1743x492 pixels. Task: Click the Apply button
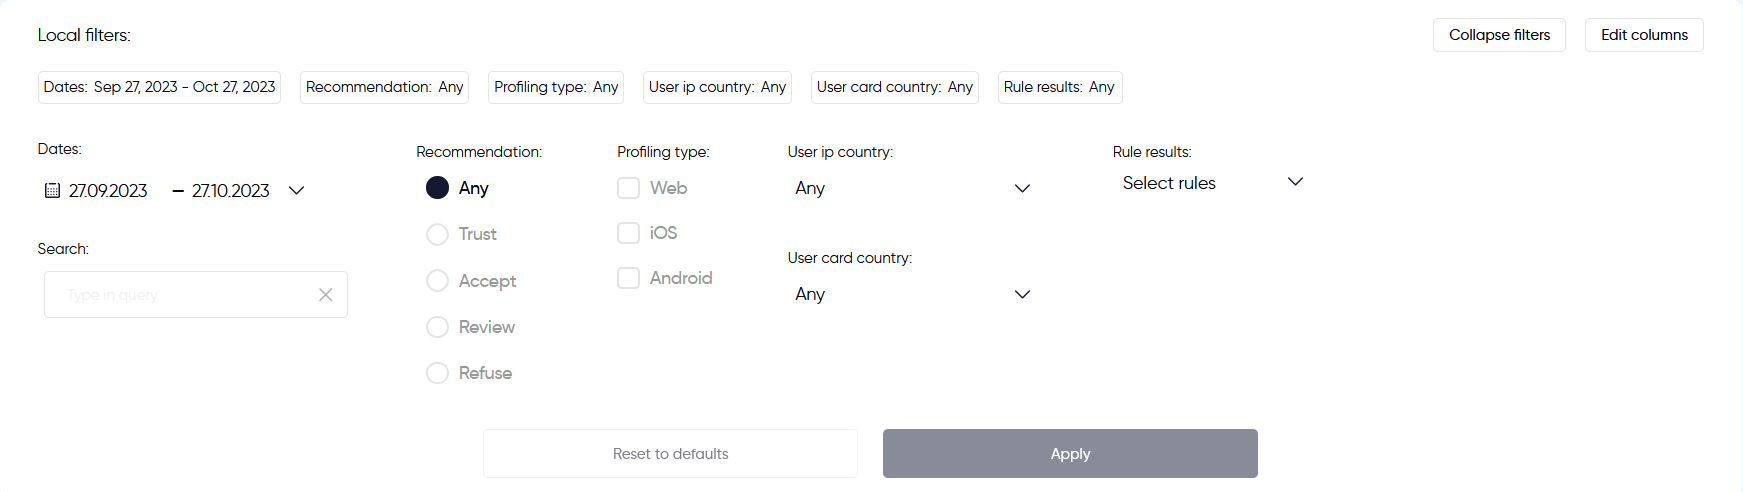(1070, 454)
